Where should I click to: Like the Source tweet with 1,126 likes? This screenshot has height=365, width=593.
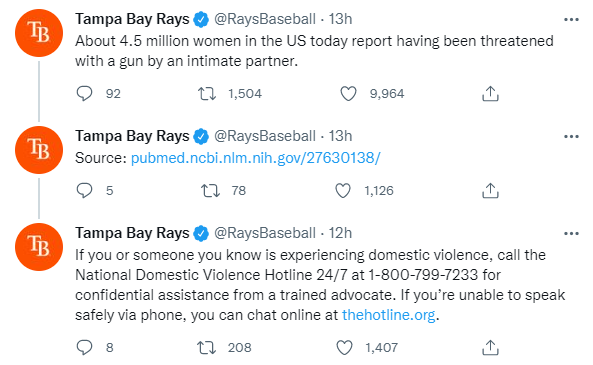343,190
